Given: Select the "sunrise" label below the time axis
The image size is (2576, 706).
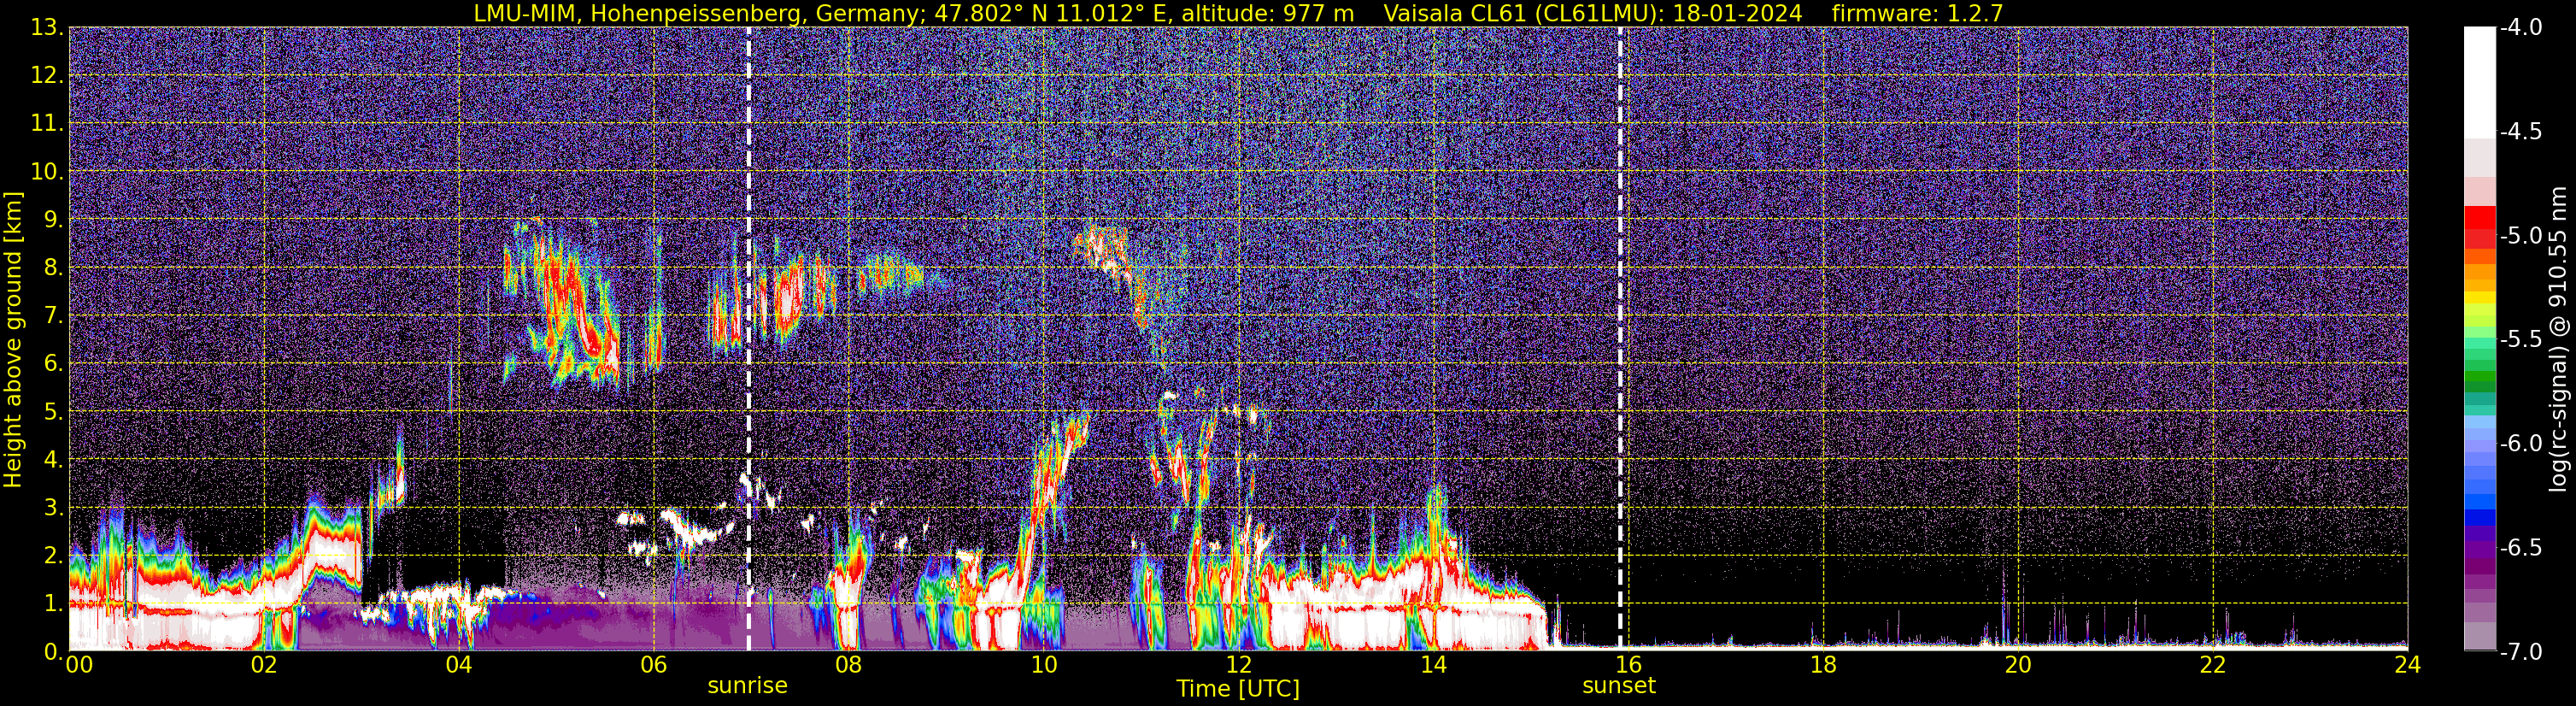Looking at the screenshot, I should [x=747, y=686].
